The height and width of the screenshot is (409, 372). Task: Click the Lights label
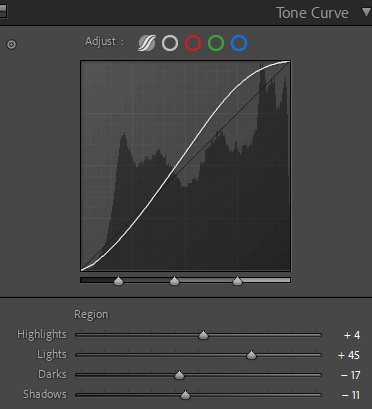pos(52,355)
